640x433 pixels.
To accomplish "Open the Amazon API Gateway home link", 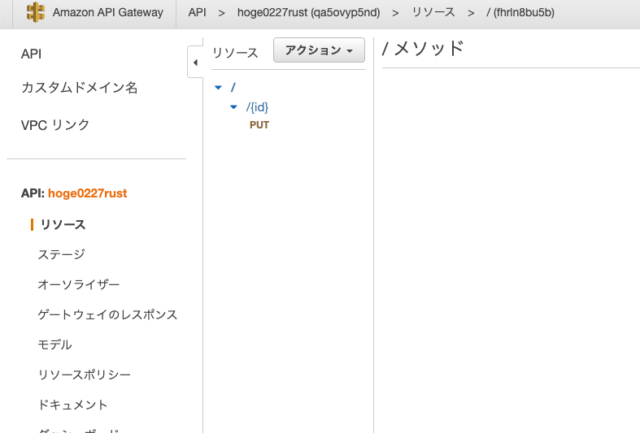I will click(x=108, y=13).
